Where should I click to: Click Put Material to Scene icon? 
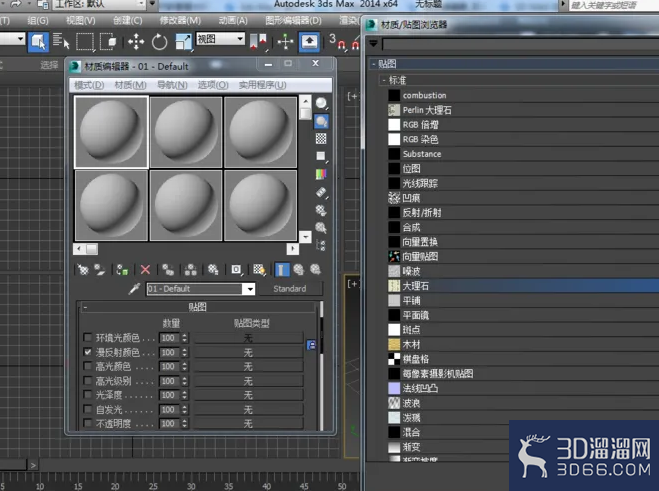pyautogui.click(x=100, y=269)
